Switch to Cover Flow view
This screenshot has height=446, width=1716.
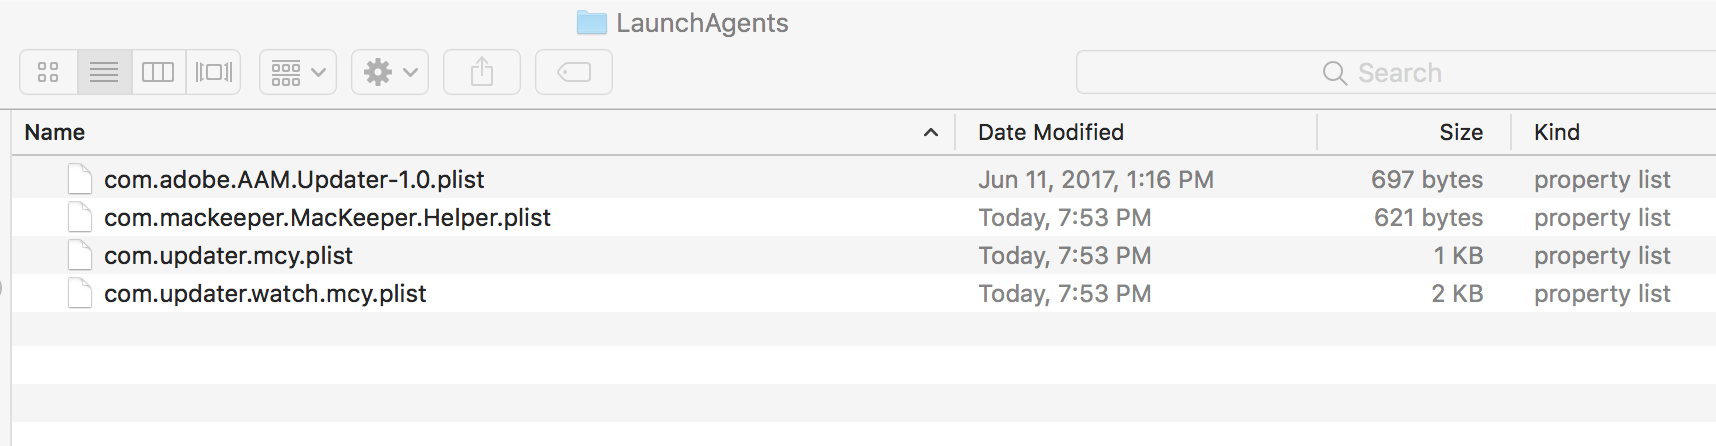coord(213,72)
